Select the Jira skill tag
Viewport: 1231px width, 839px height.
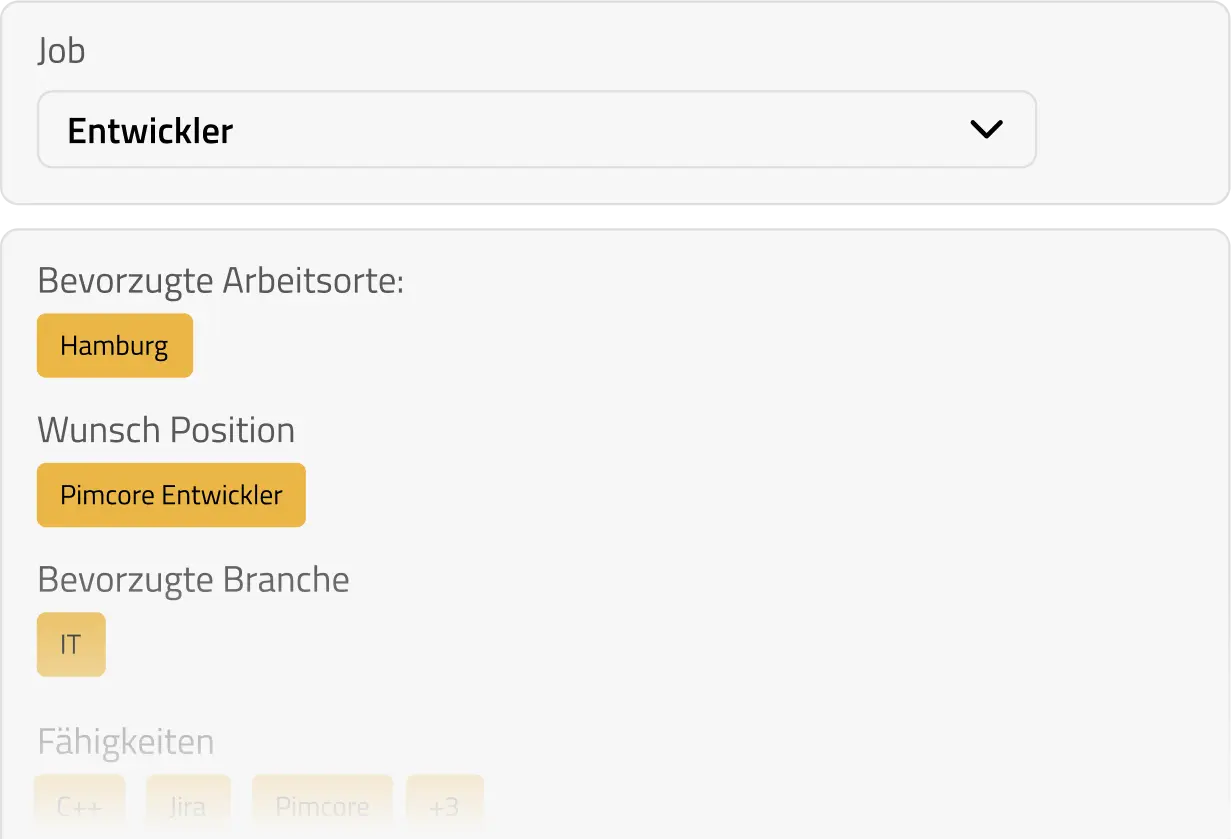pyautogui.click(x=188, y=806)
